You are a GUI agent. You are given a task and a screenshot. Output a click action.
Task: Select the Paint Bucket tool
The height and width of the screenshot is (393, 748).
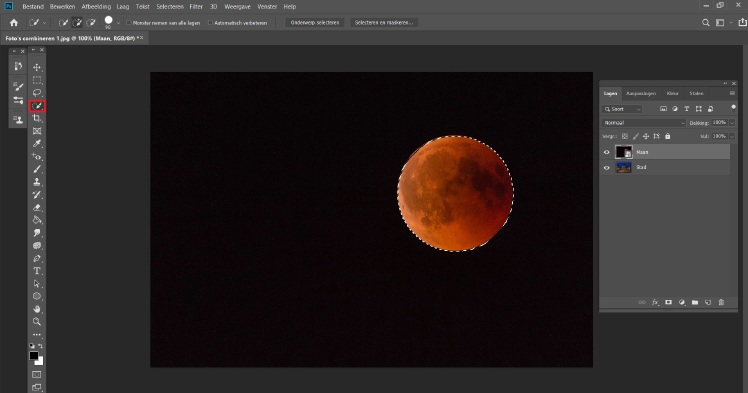[x=37, y=220]
